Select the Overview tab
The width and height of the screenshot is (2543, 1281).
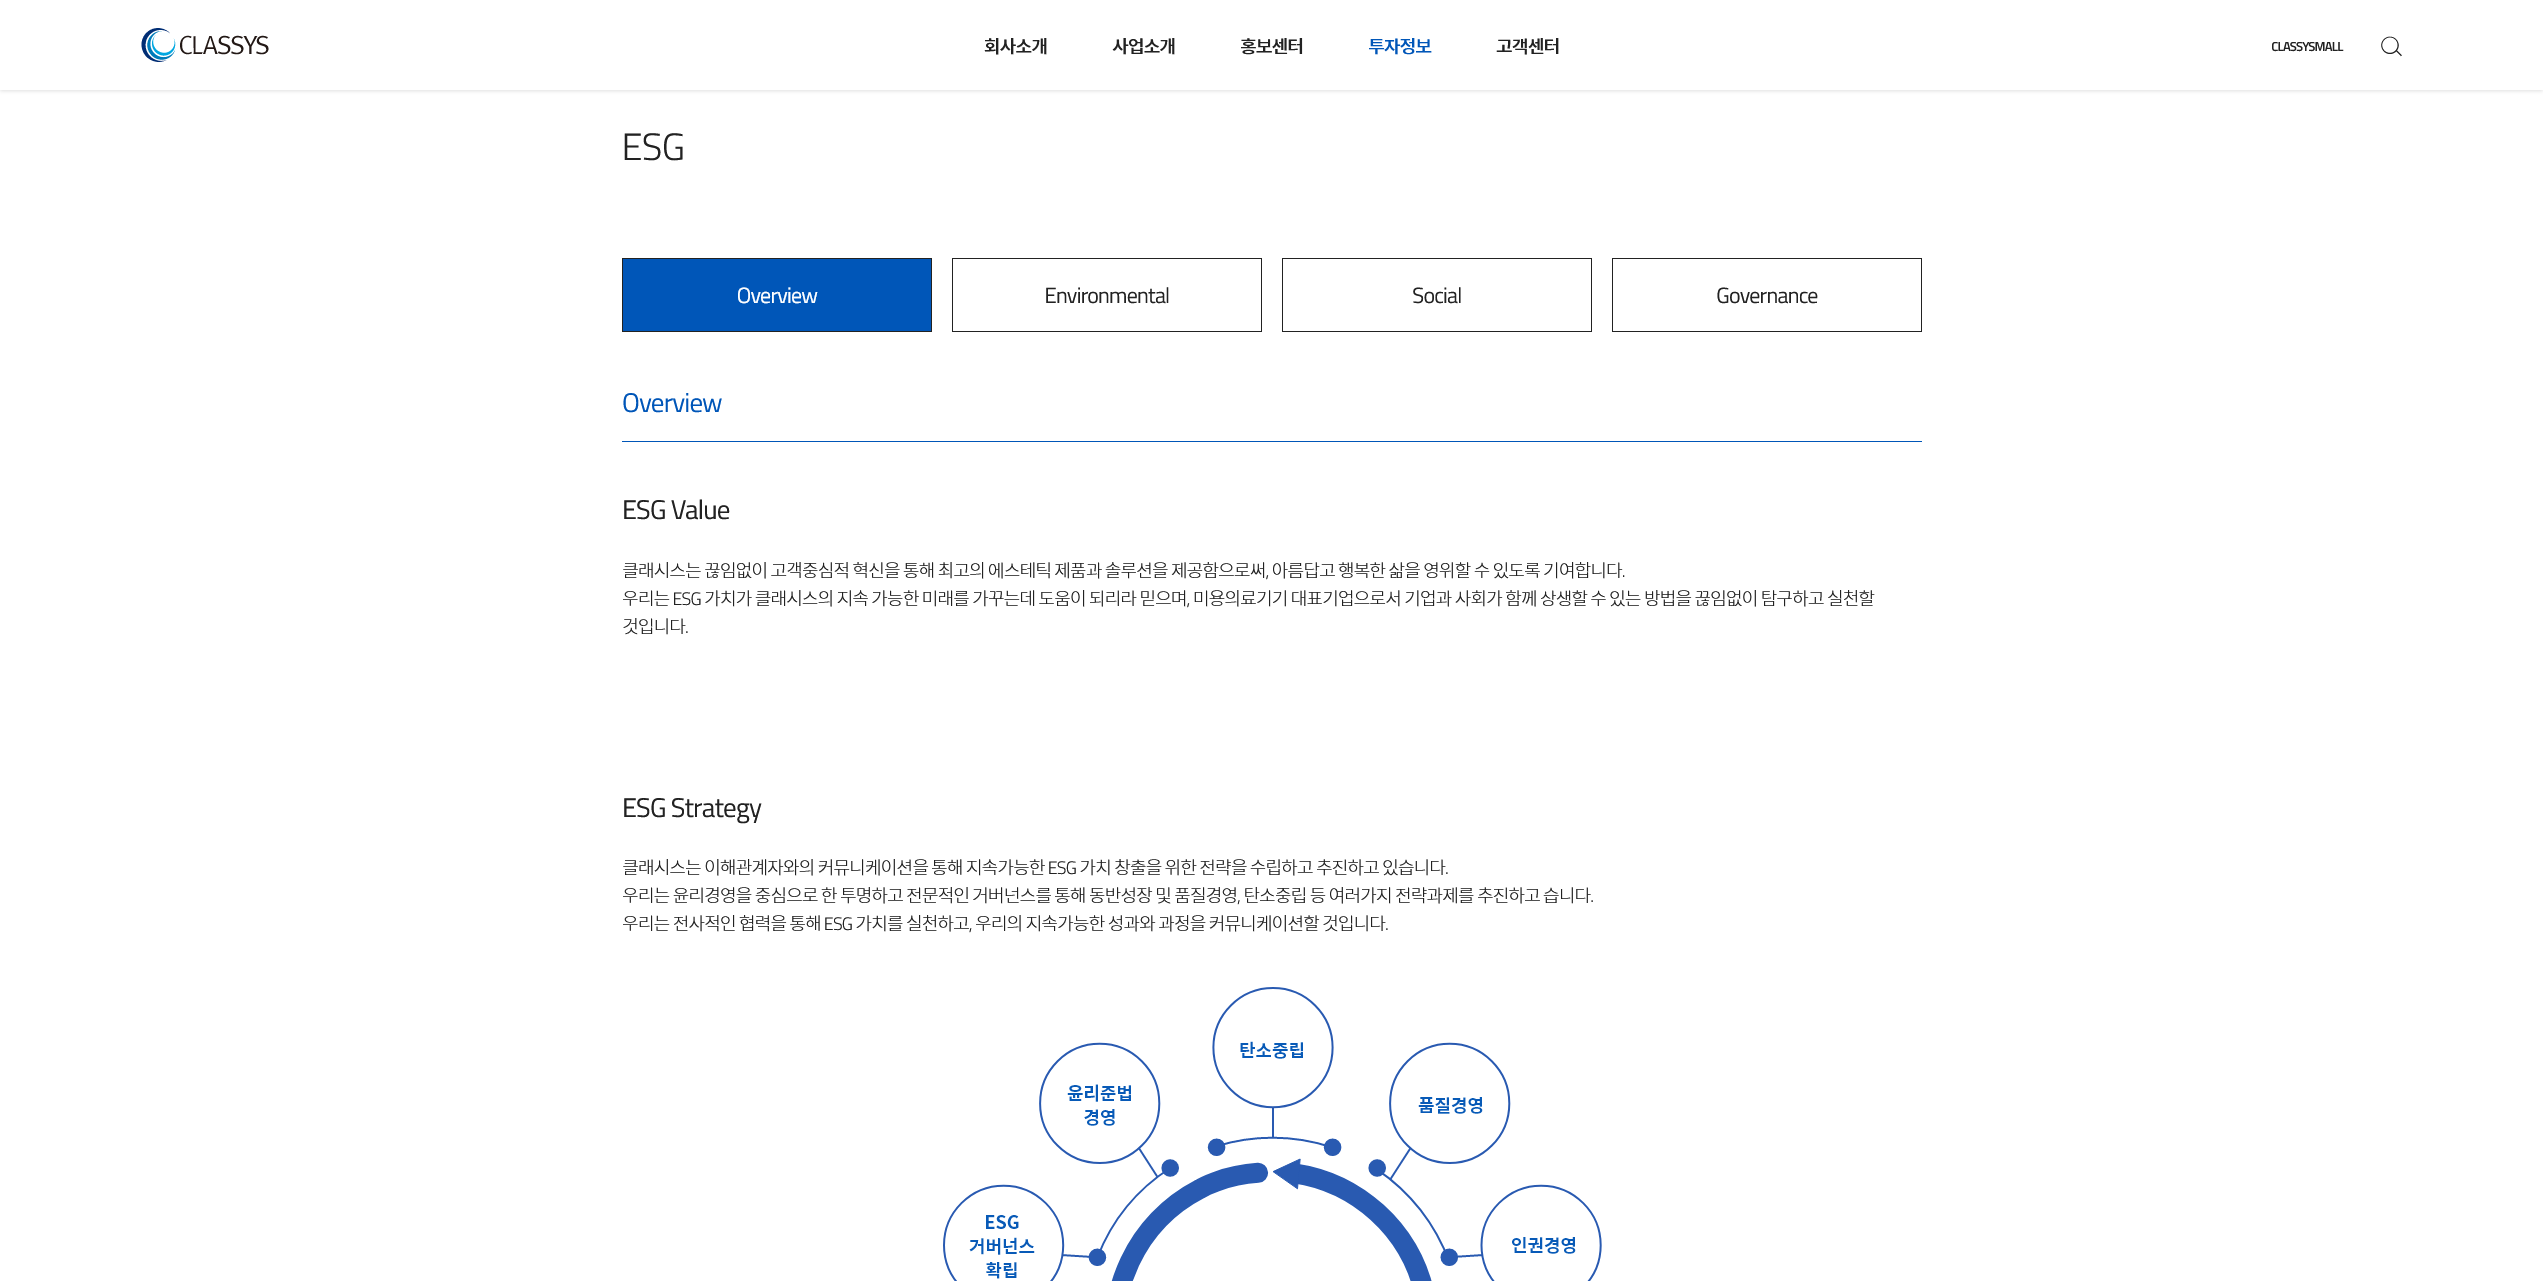click(x=776, y=295)
